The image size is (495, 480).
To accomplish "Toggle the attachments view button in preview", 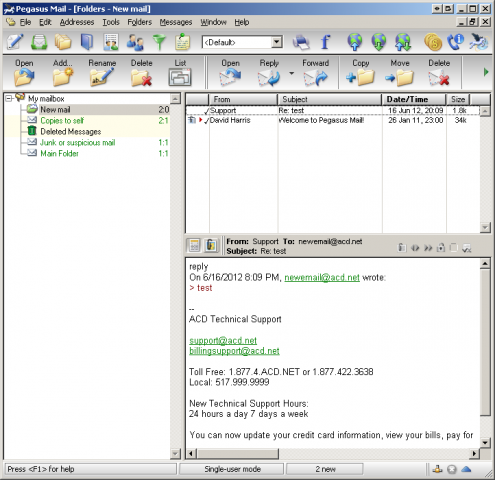I will 211,246.
